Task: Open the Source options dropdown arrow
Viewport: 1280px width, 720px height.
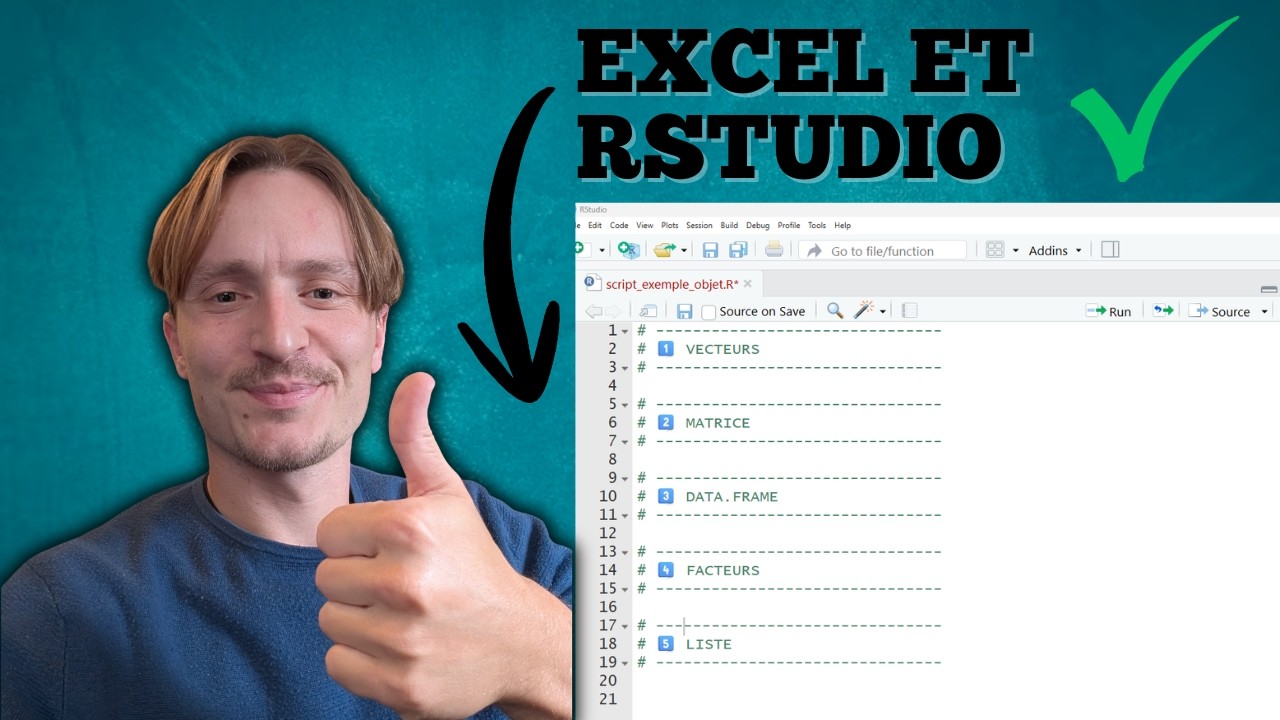Action: click(1264, 312)
